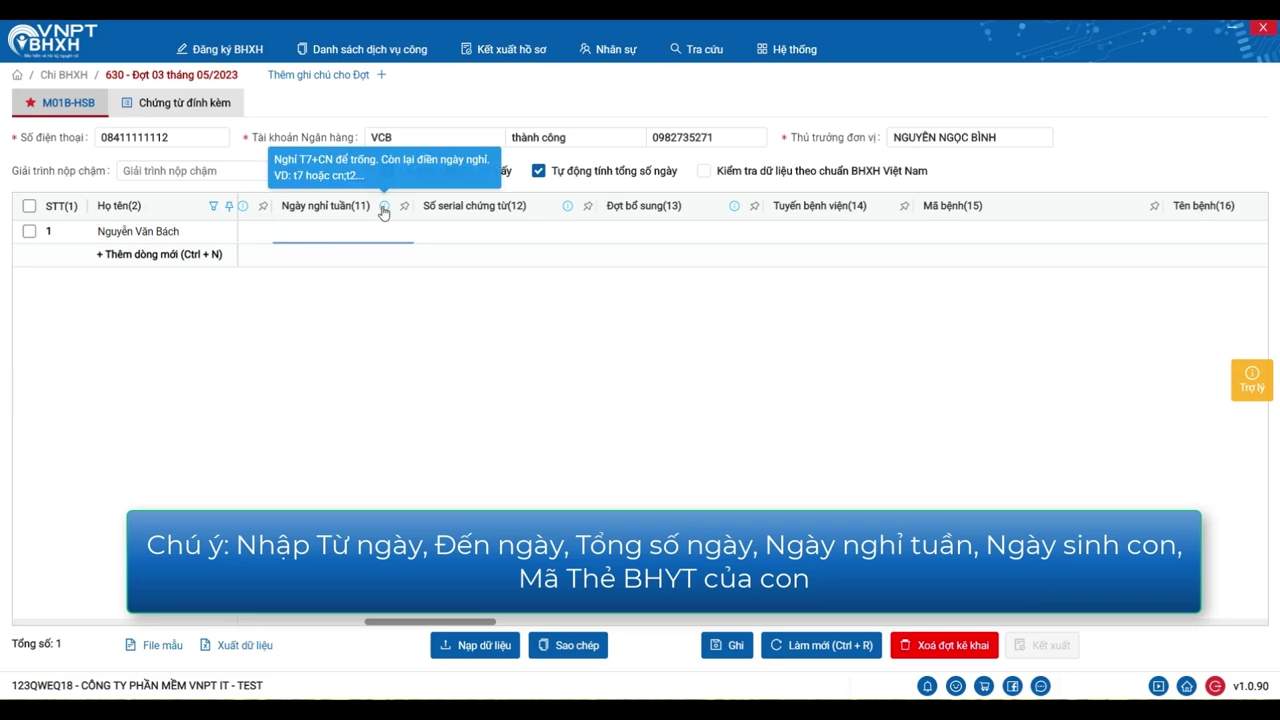The height and width of the screenshot is (720, 1280).
Task: Click the filter icon in Họ tên column
Action: pos(213,206)
